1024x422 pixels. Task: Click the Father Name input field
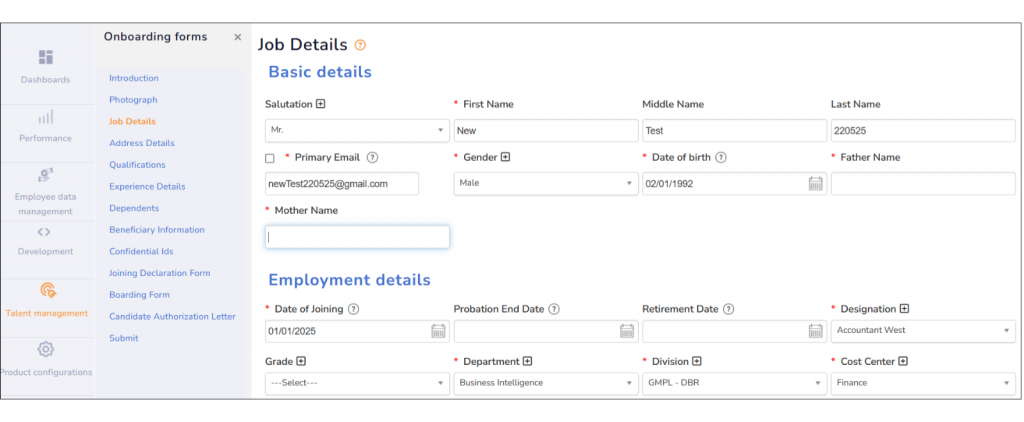pos(923,184)
